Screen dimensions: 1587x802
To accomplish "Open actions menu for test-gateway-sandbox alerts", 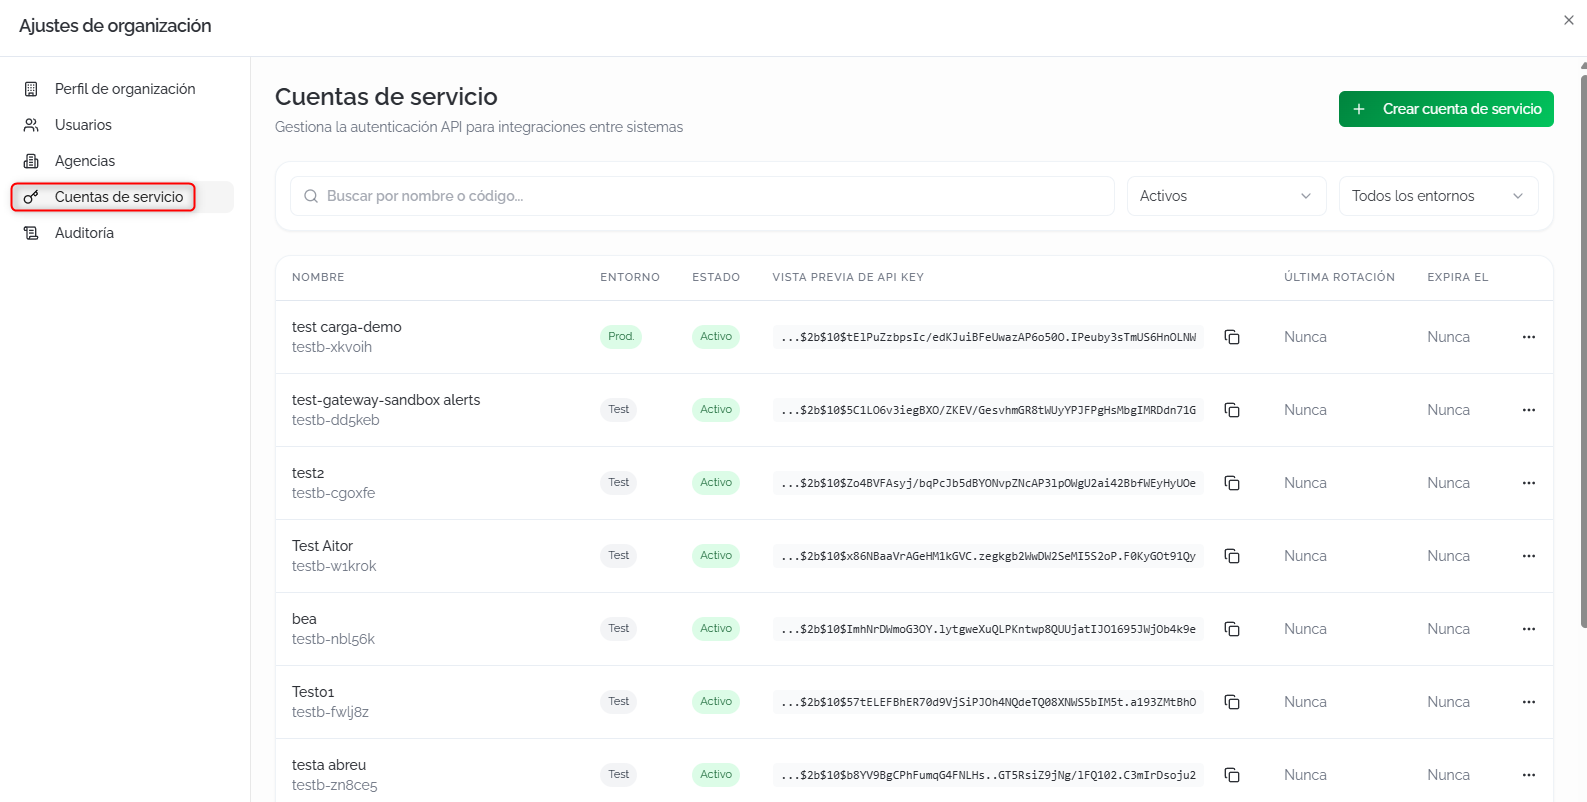I will (1528, 410).
